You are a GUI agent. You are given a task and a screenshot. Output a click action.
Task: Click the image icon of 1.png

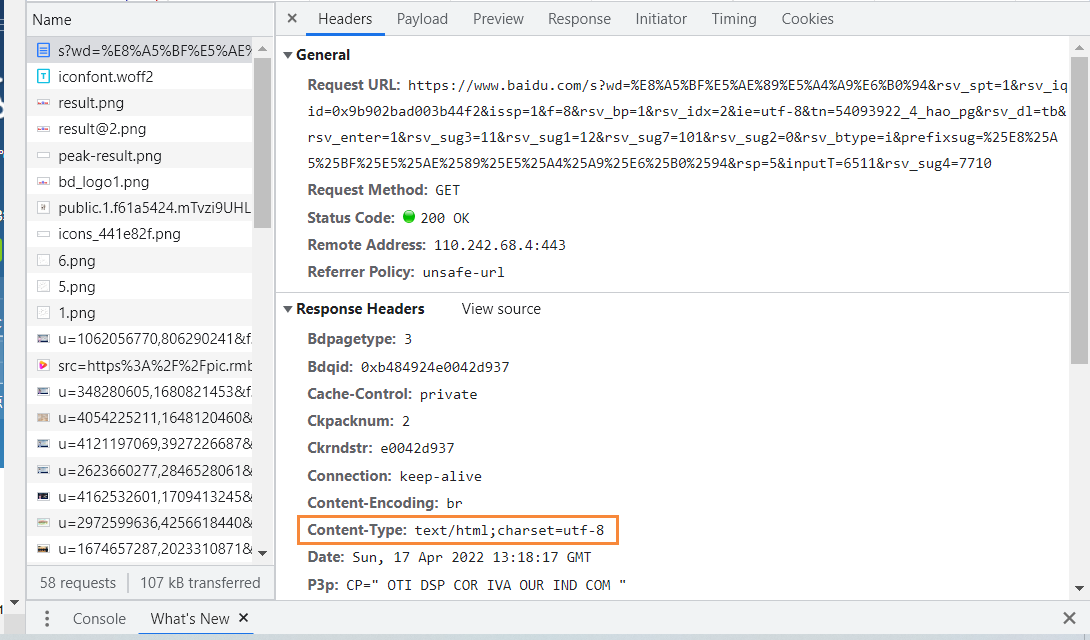click(43, 313)
